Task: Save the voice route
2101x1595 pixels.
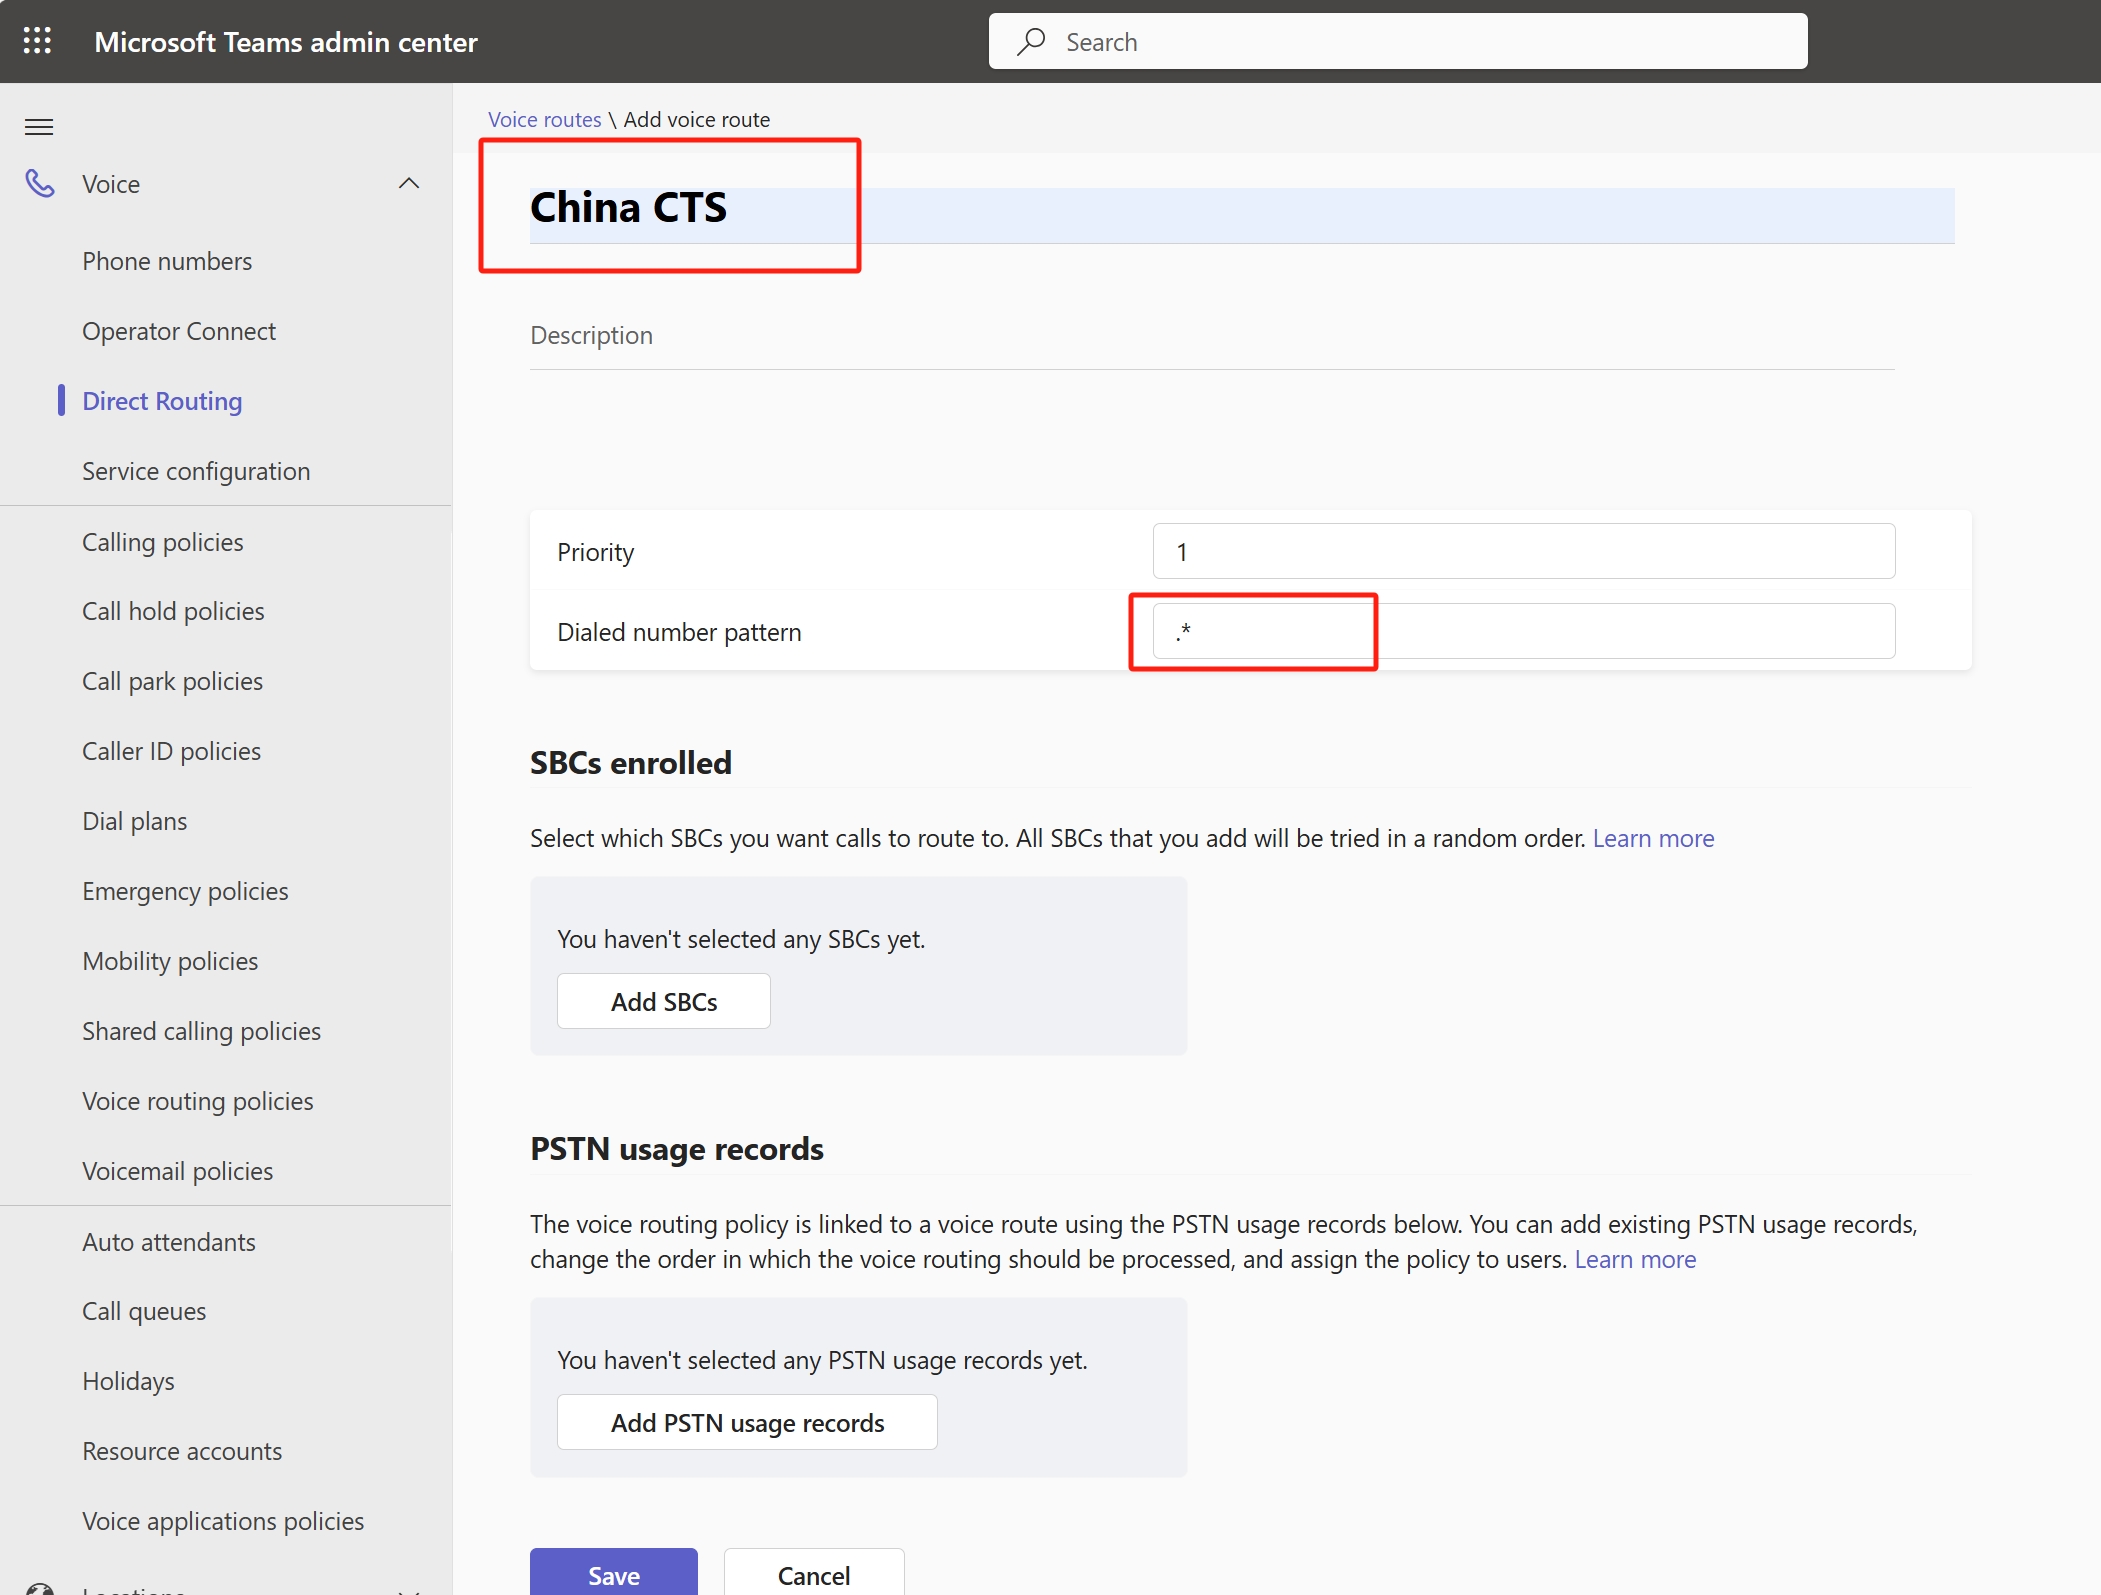Action: pos(614,1574)
